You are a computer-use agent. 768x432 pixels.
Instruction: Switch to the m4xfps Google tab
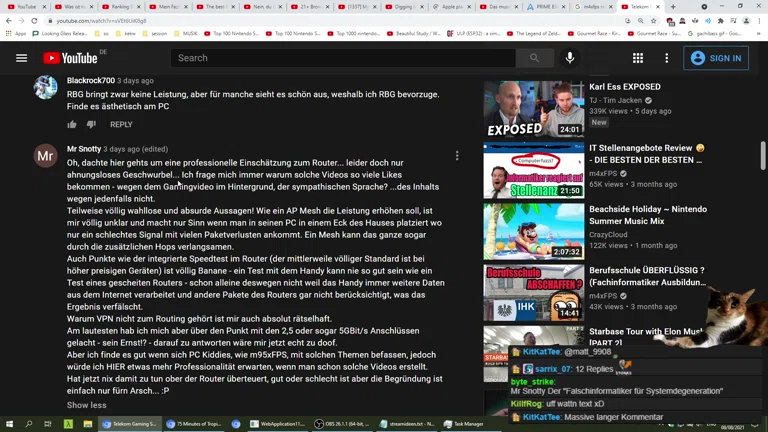tap(592, 7)
